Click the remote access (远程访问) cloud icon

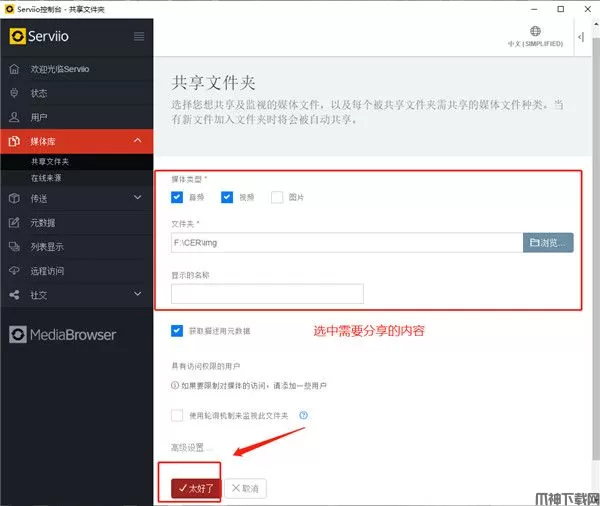click(14, 271)
